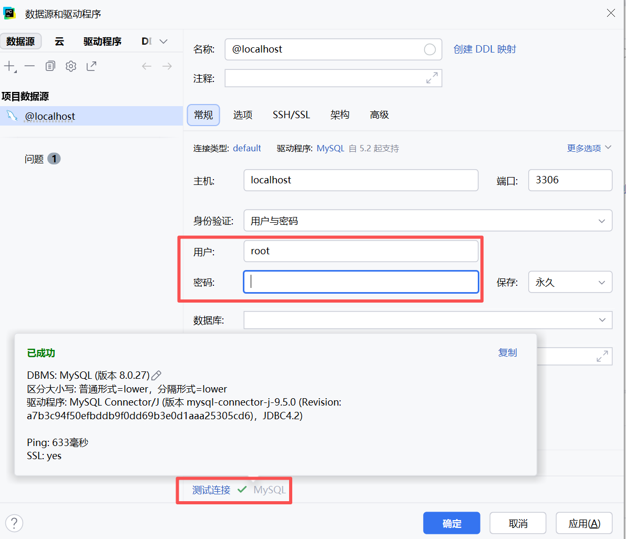Click the SSL: yes text
The width and height of the screenshot is (626, 539).
tap(44, 456)
